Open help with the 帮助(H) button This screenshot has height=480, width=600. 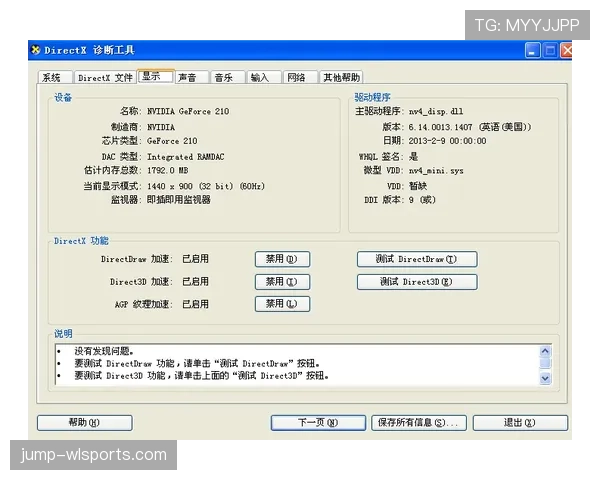click(x=85, y=423)
